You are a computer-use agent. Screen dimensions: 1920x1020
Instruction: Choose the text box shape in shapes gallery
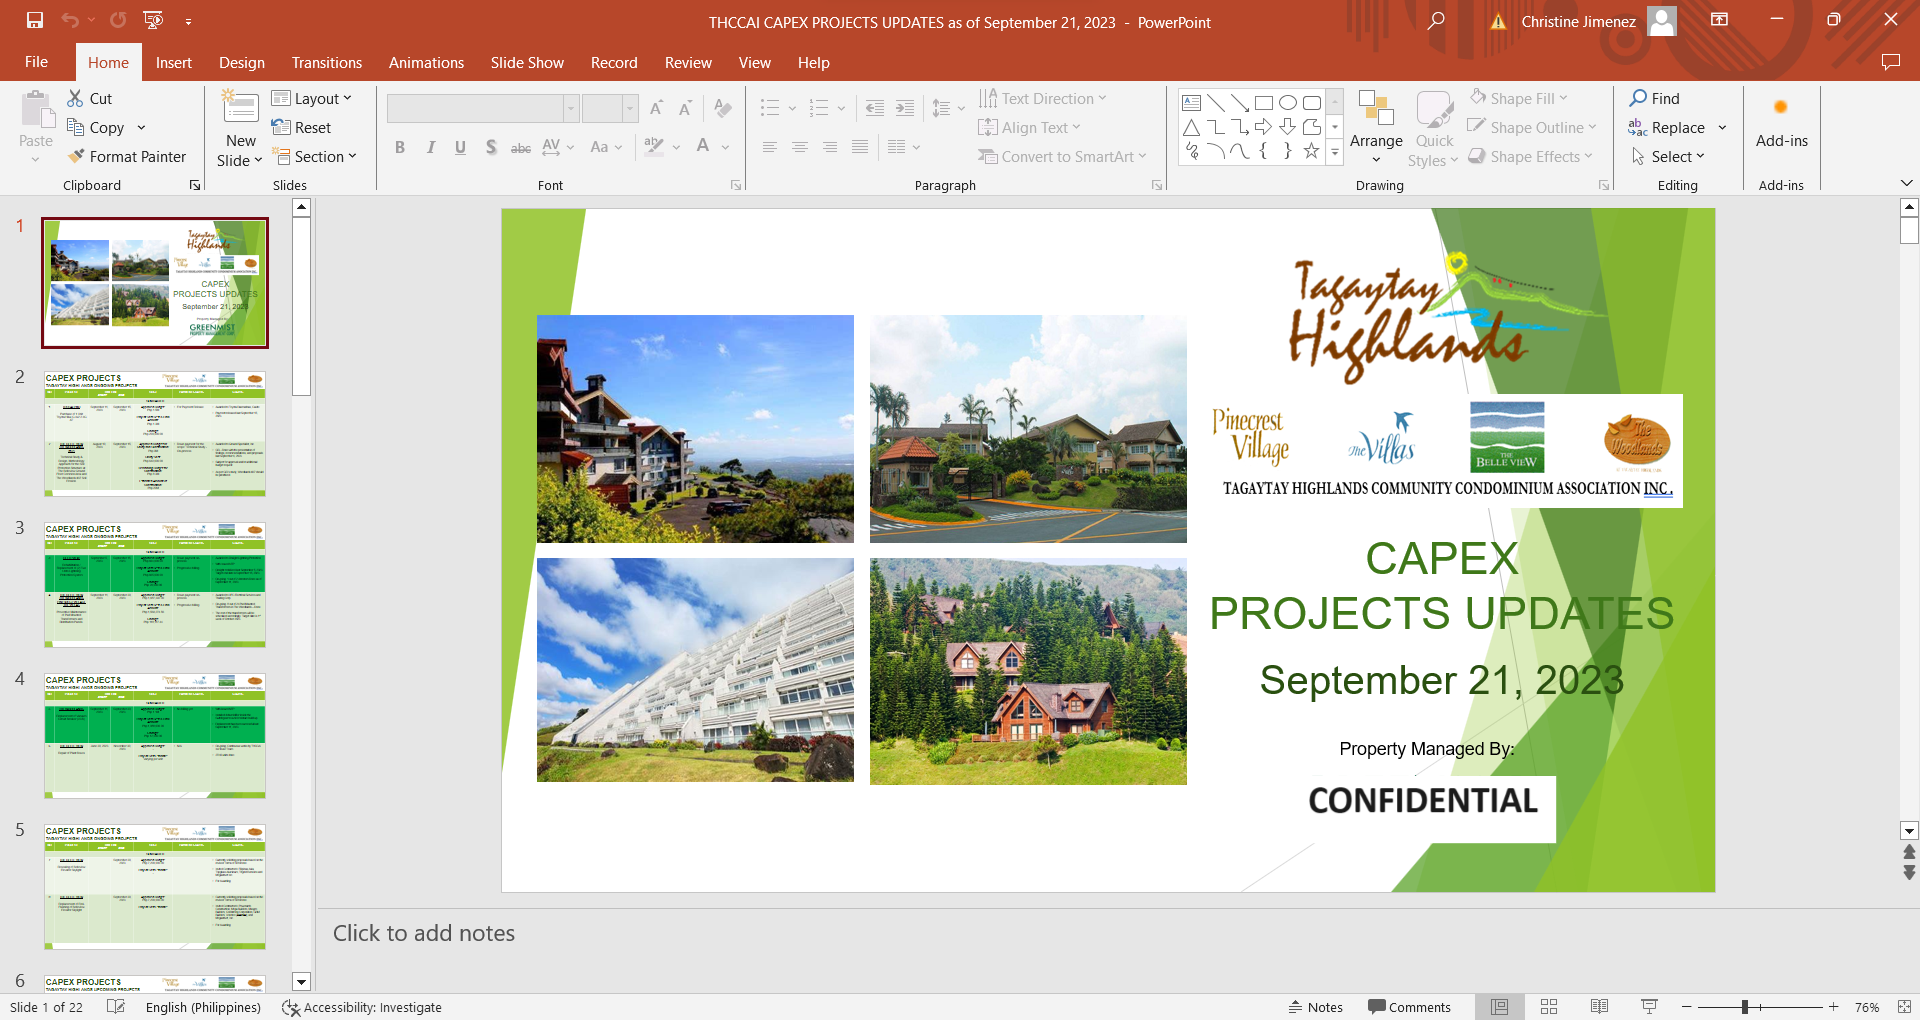pos(1192,102)
